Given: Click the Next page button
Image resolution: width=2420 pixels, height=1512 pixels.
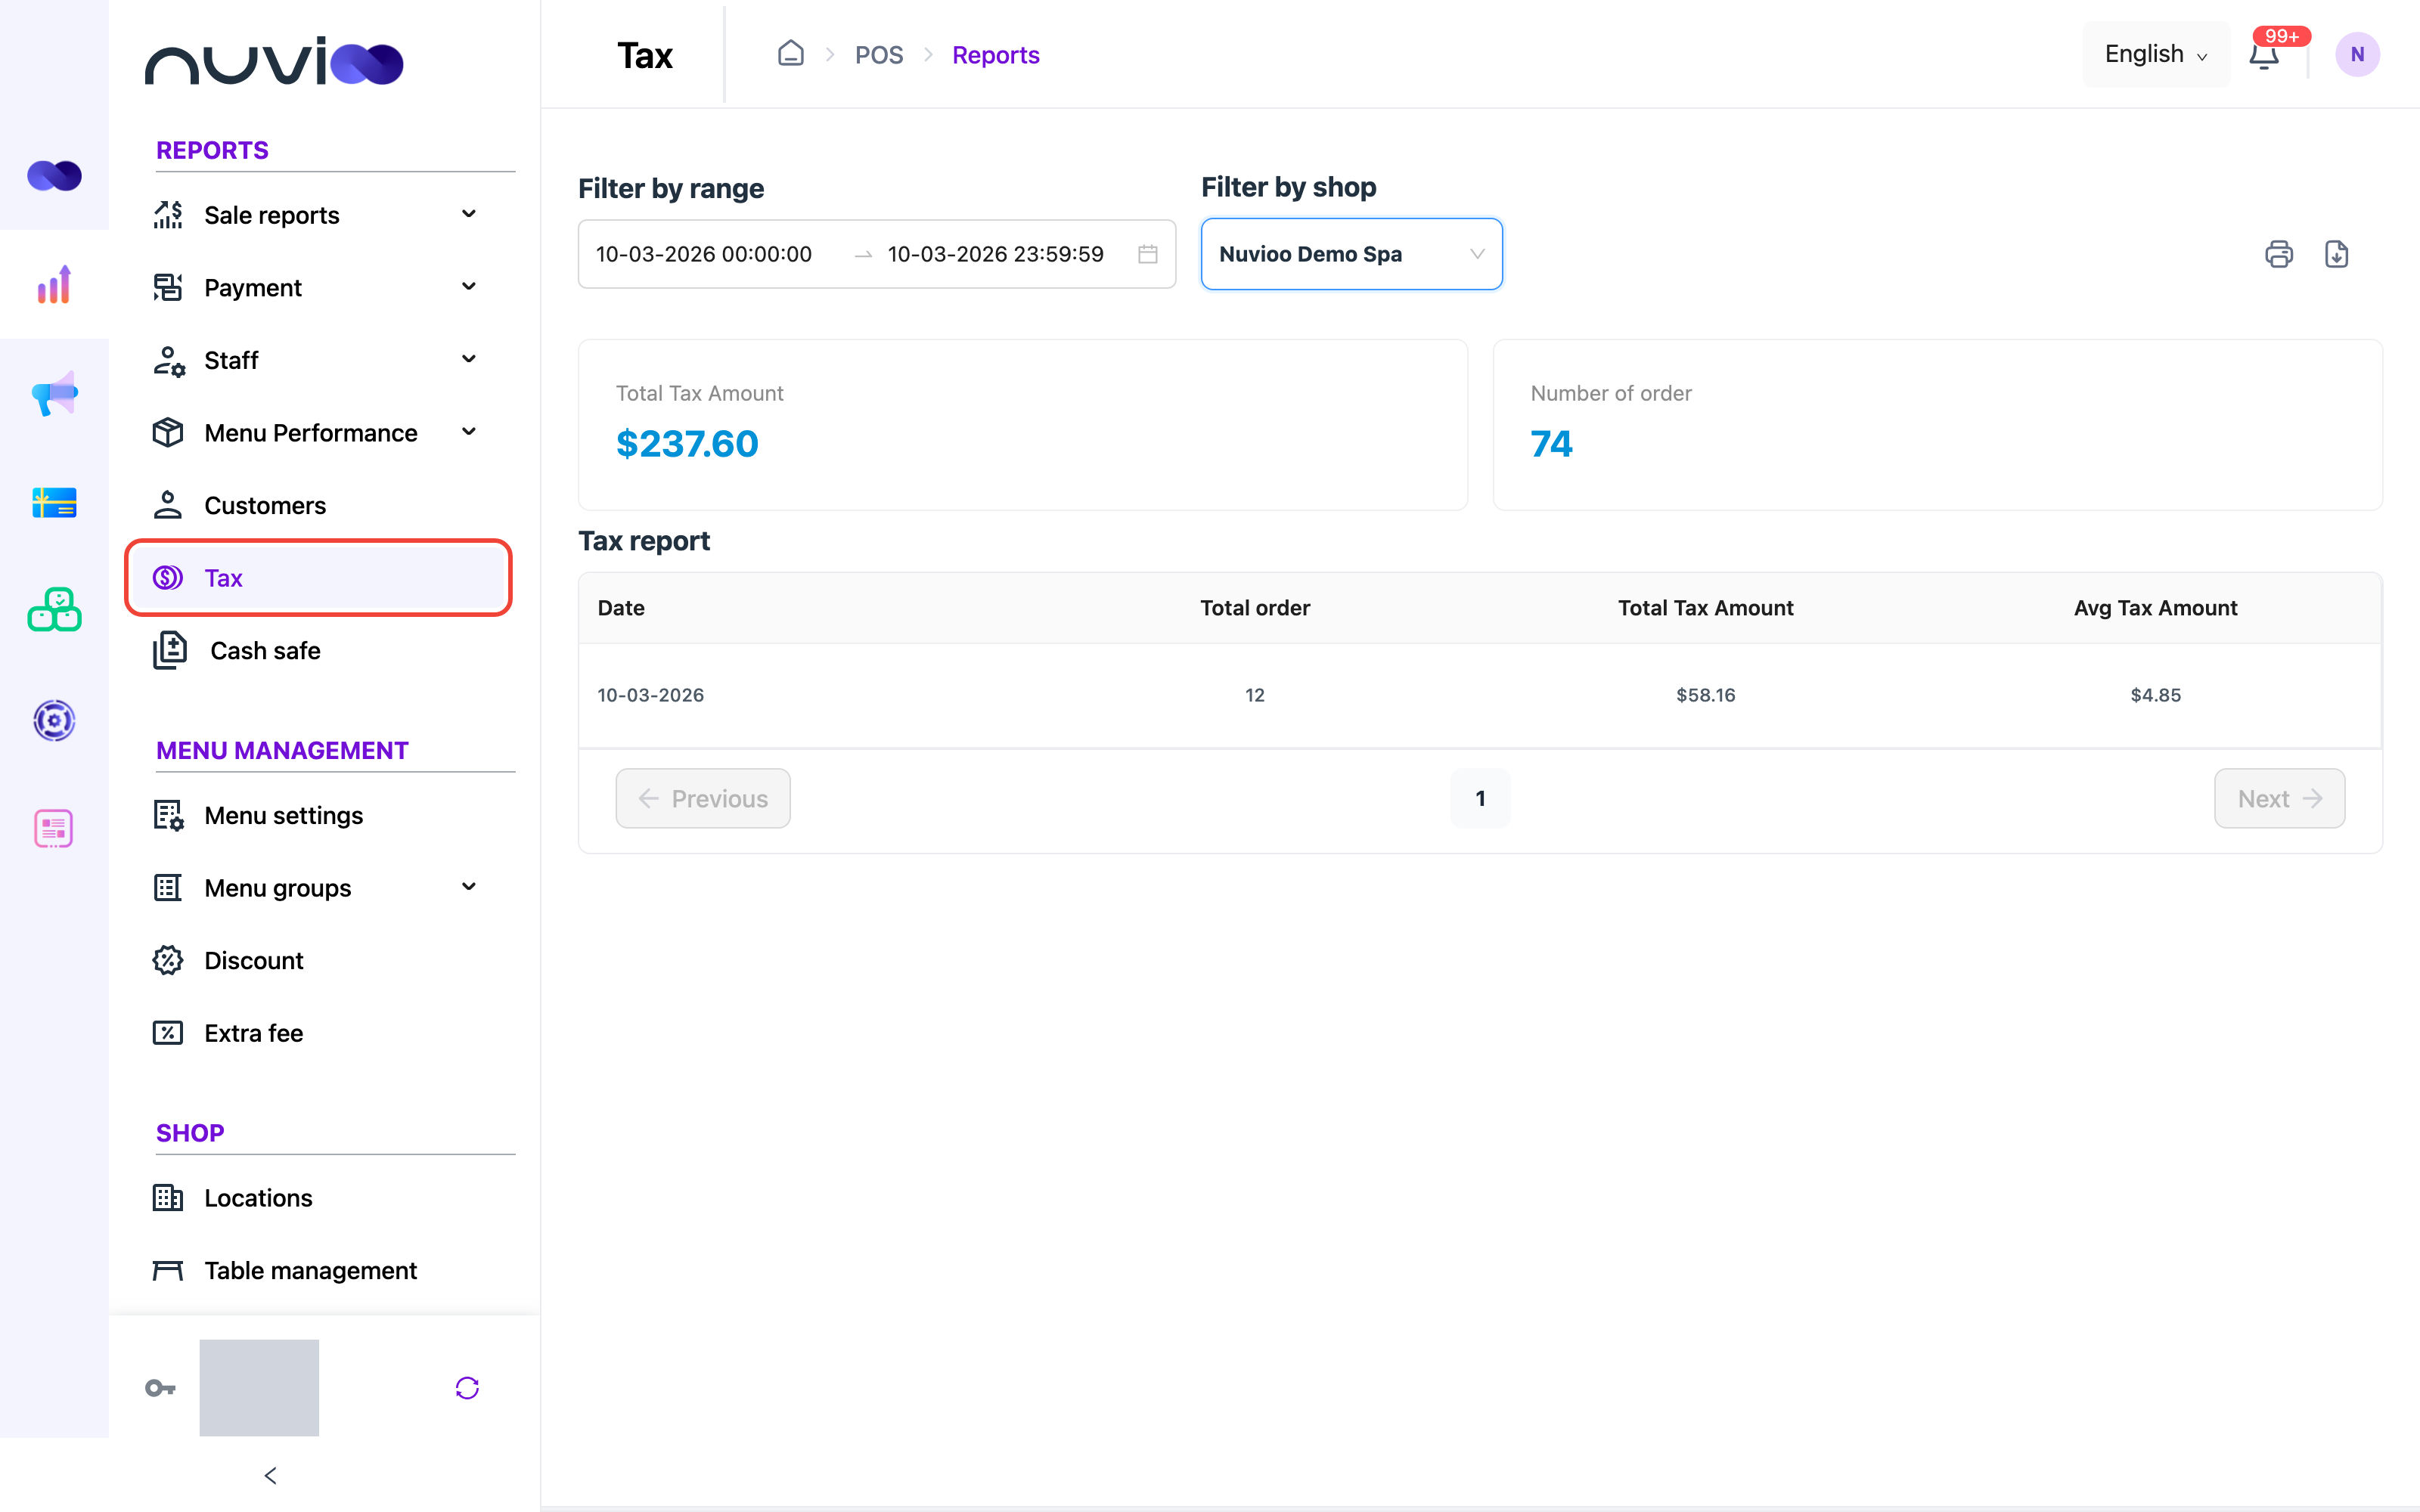Looking at the screenshot, I should (x=2279, y=798).
